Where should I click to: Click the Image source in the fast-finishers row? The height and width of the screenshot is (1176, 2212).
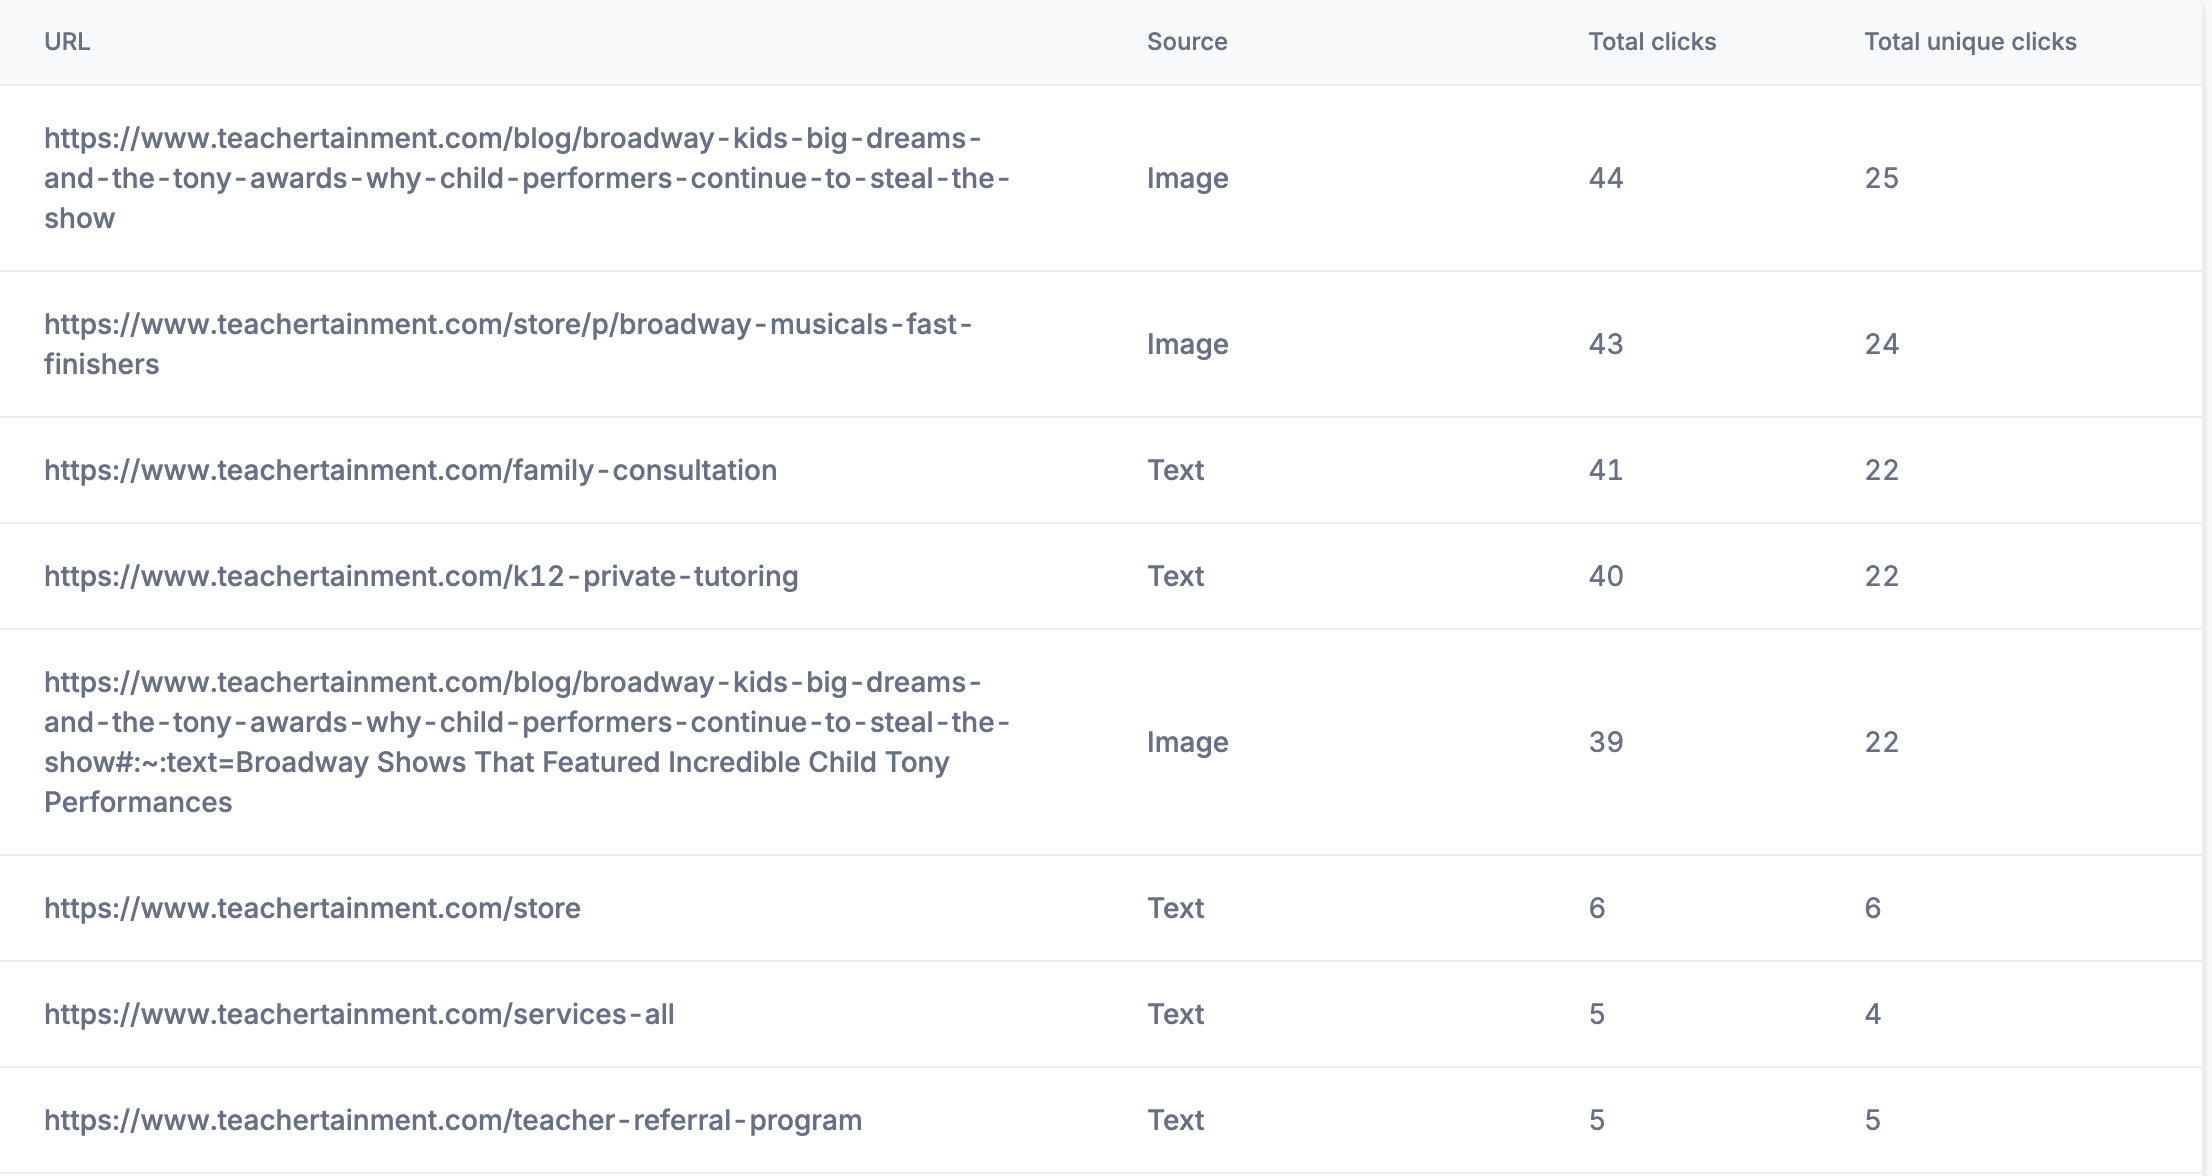[1188, 344]
